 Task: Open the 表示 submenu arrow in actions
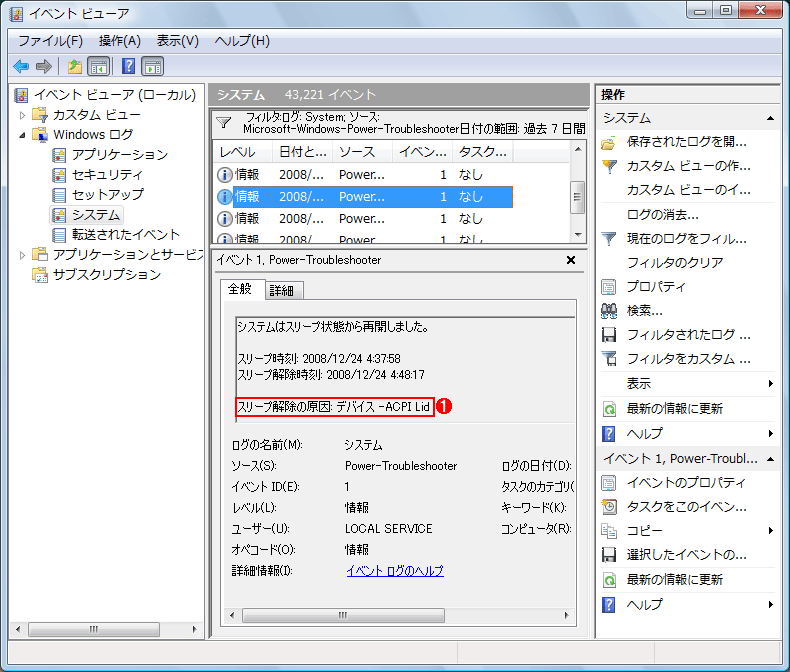point(770,384)
